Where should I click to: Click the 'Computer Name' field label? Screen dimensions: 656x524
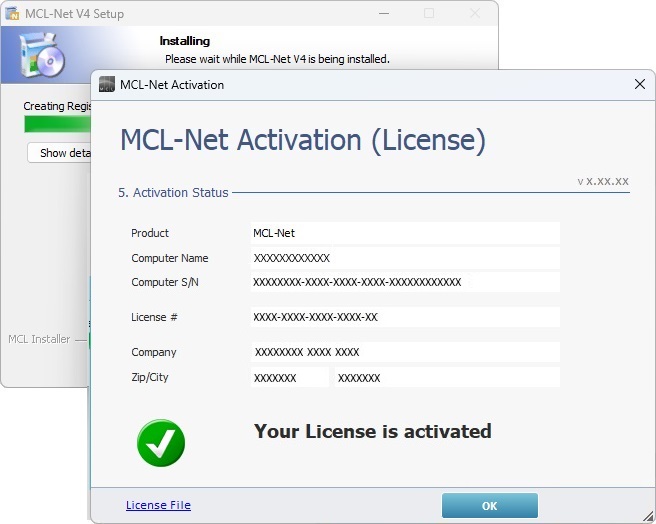point(169,258)
